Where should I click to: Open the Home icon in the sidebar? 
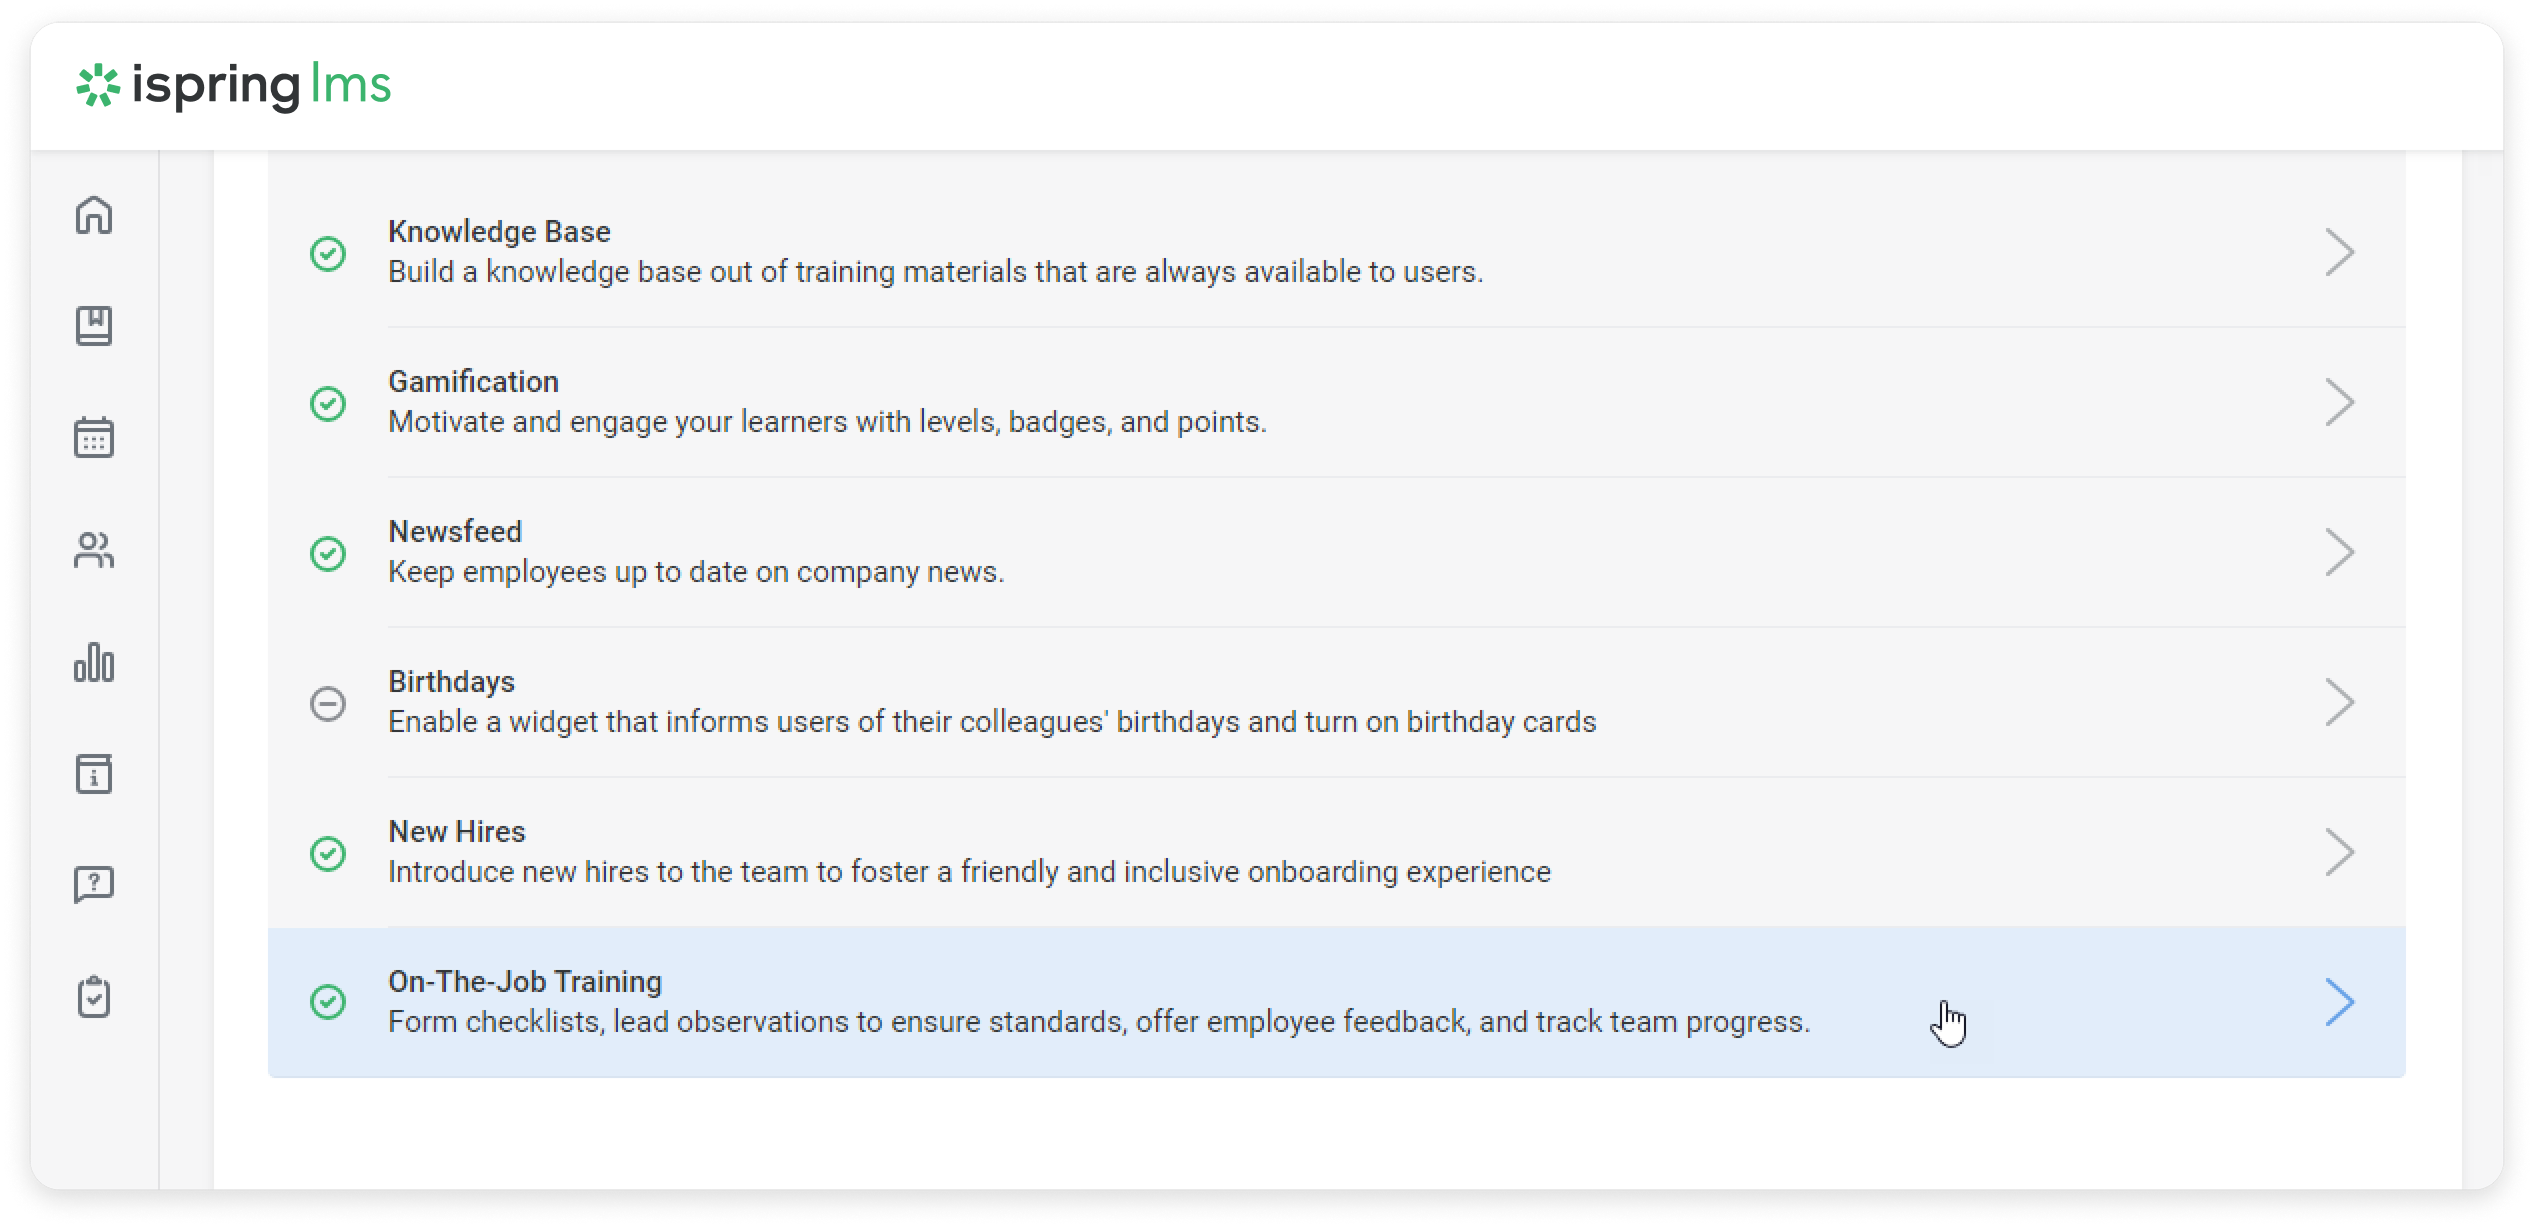click(x=94, y=215)
